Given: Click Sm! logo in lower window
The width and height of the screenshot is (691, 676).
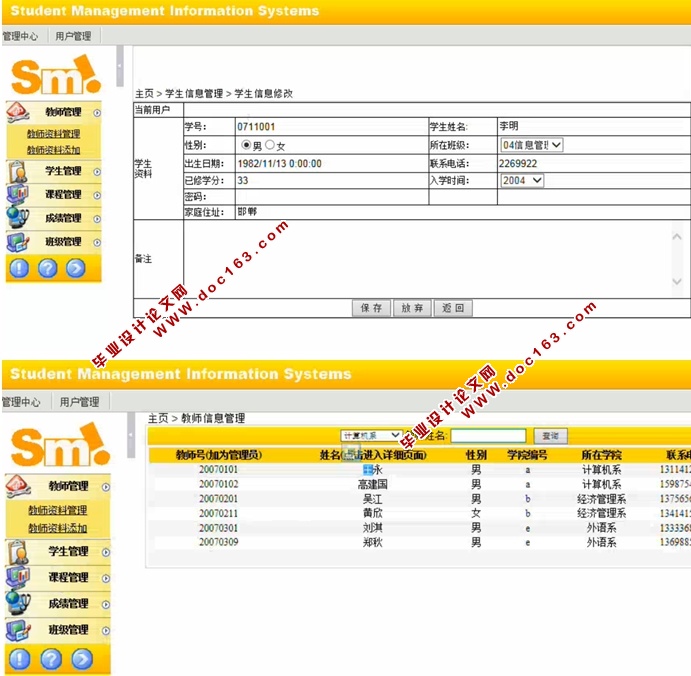Looking at the screenshot, I should pos(60,445).
